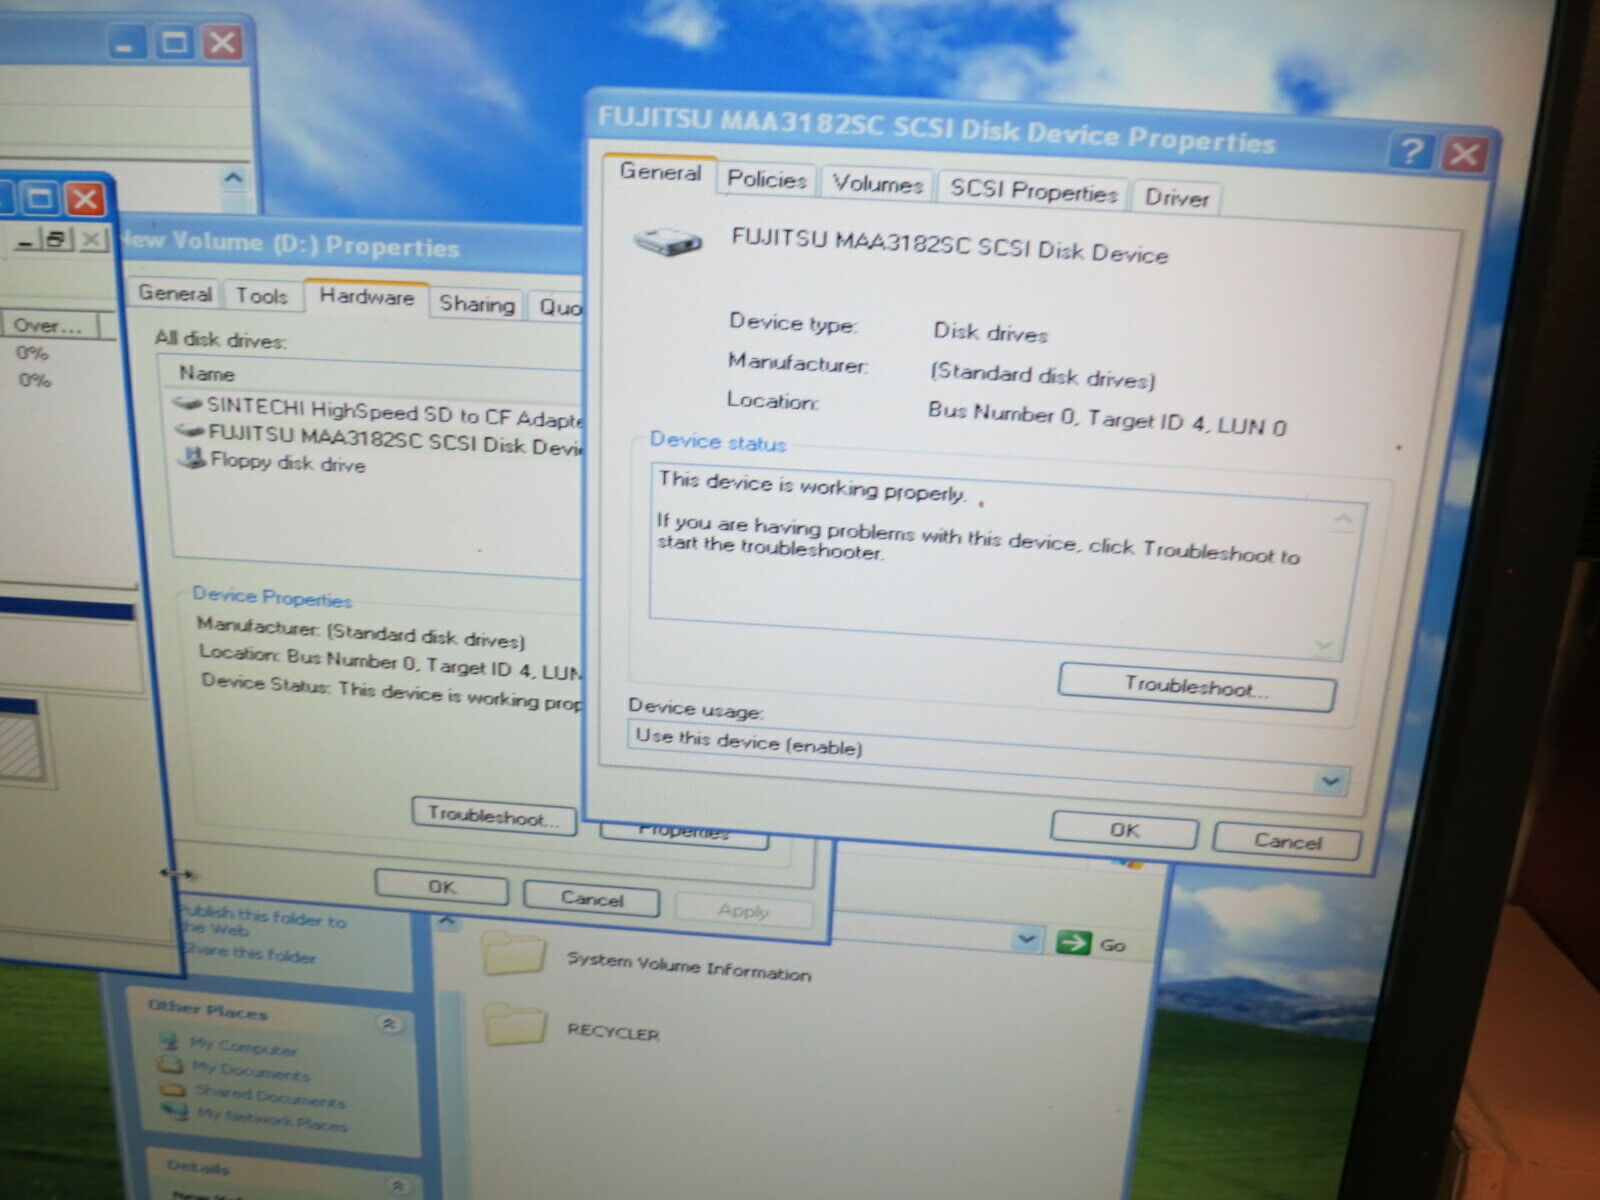The width and height of the screenshot is (1600, 1200).
Task: Click Cancel in New Volume properties
Action: coord(591,898)
